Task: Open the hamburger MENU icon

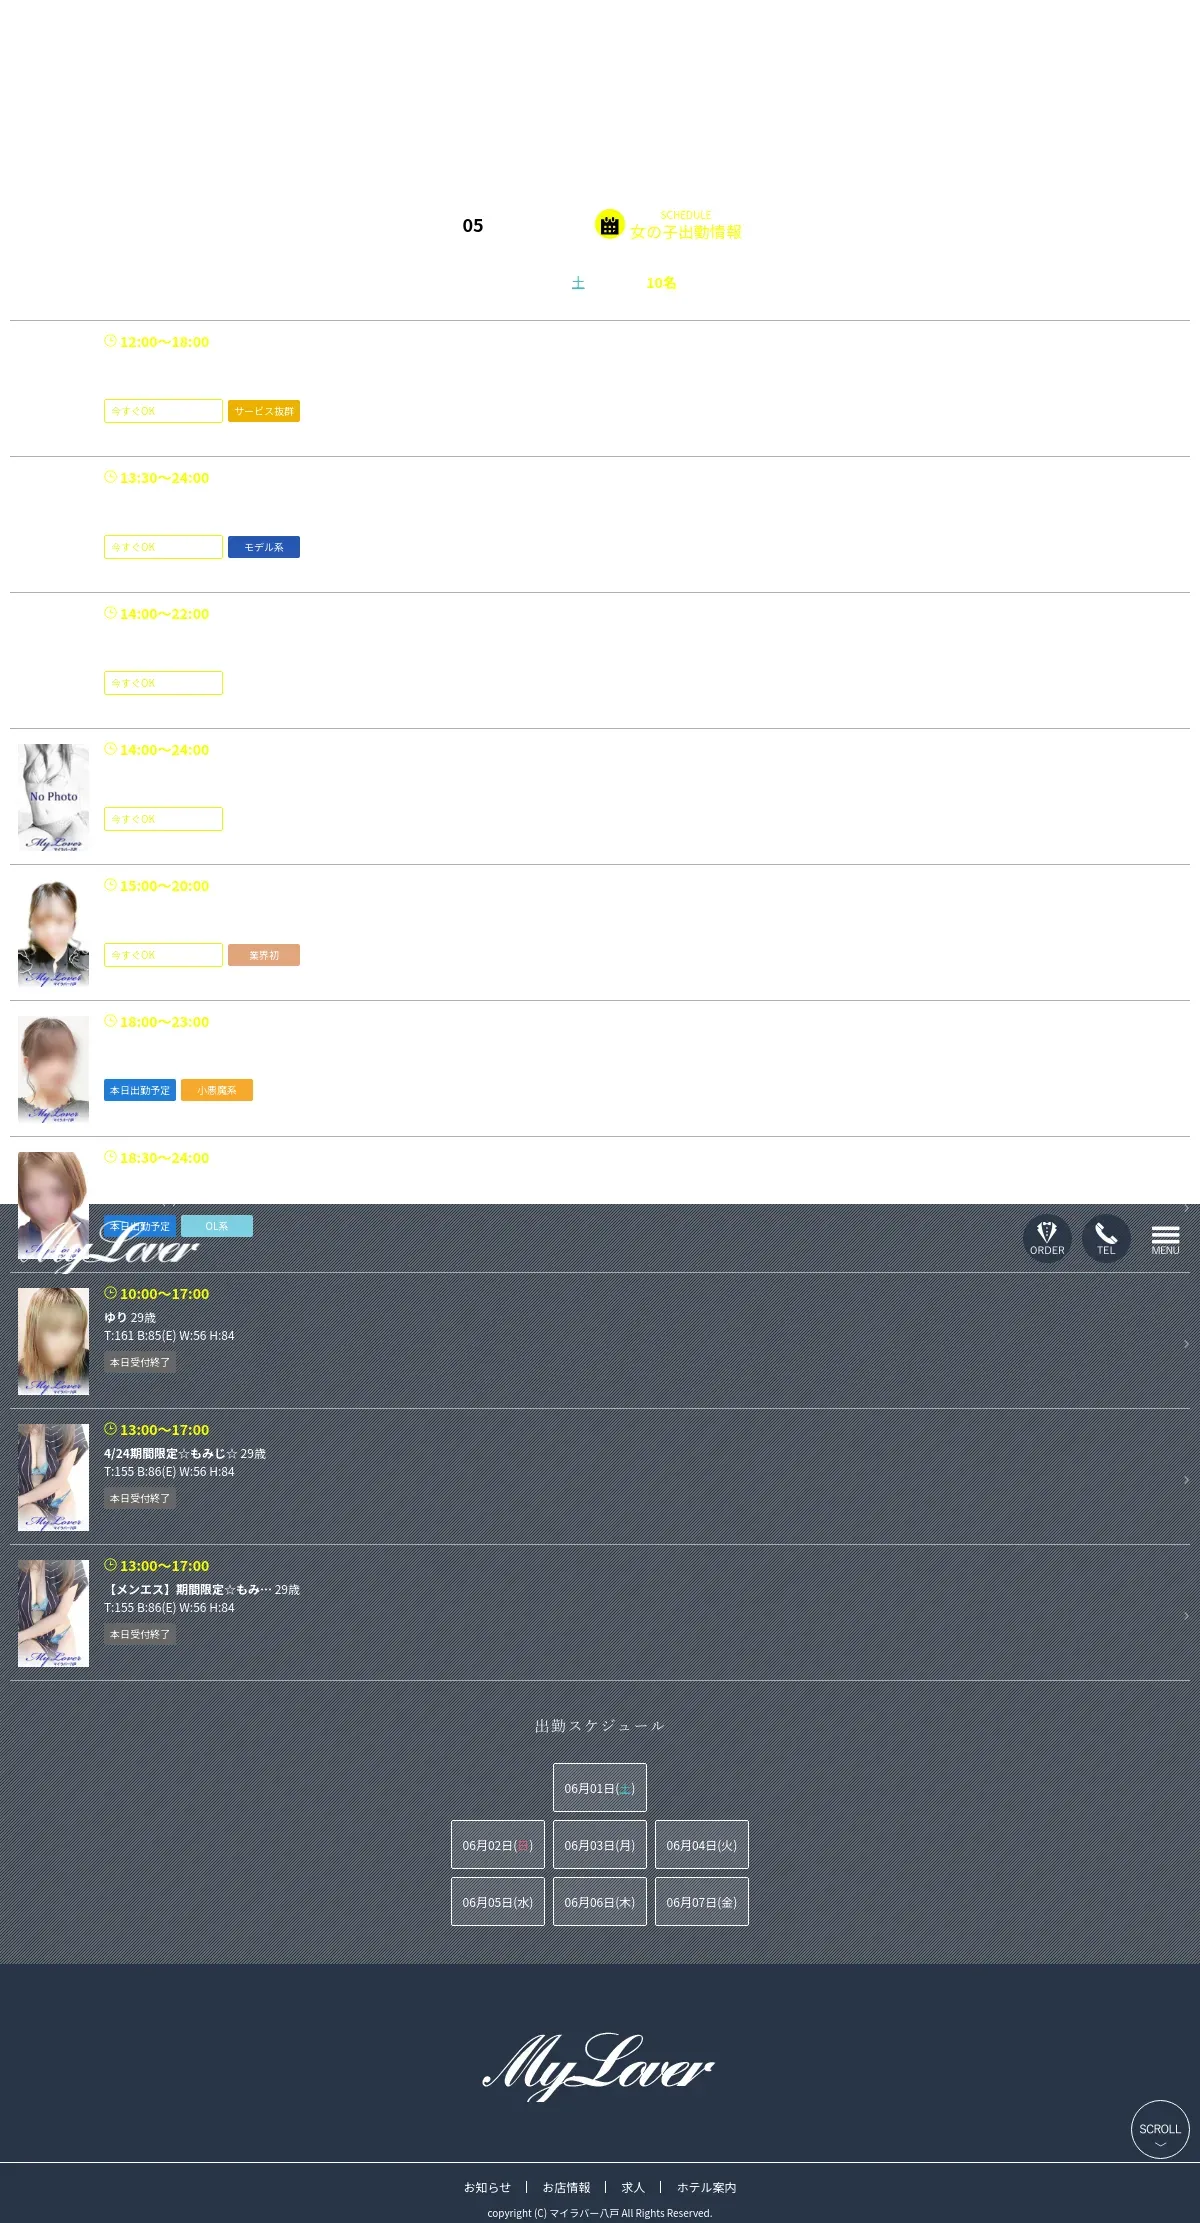Action: (1165, 1239)
